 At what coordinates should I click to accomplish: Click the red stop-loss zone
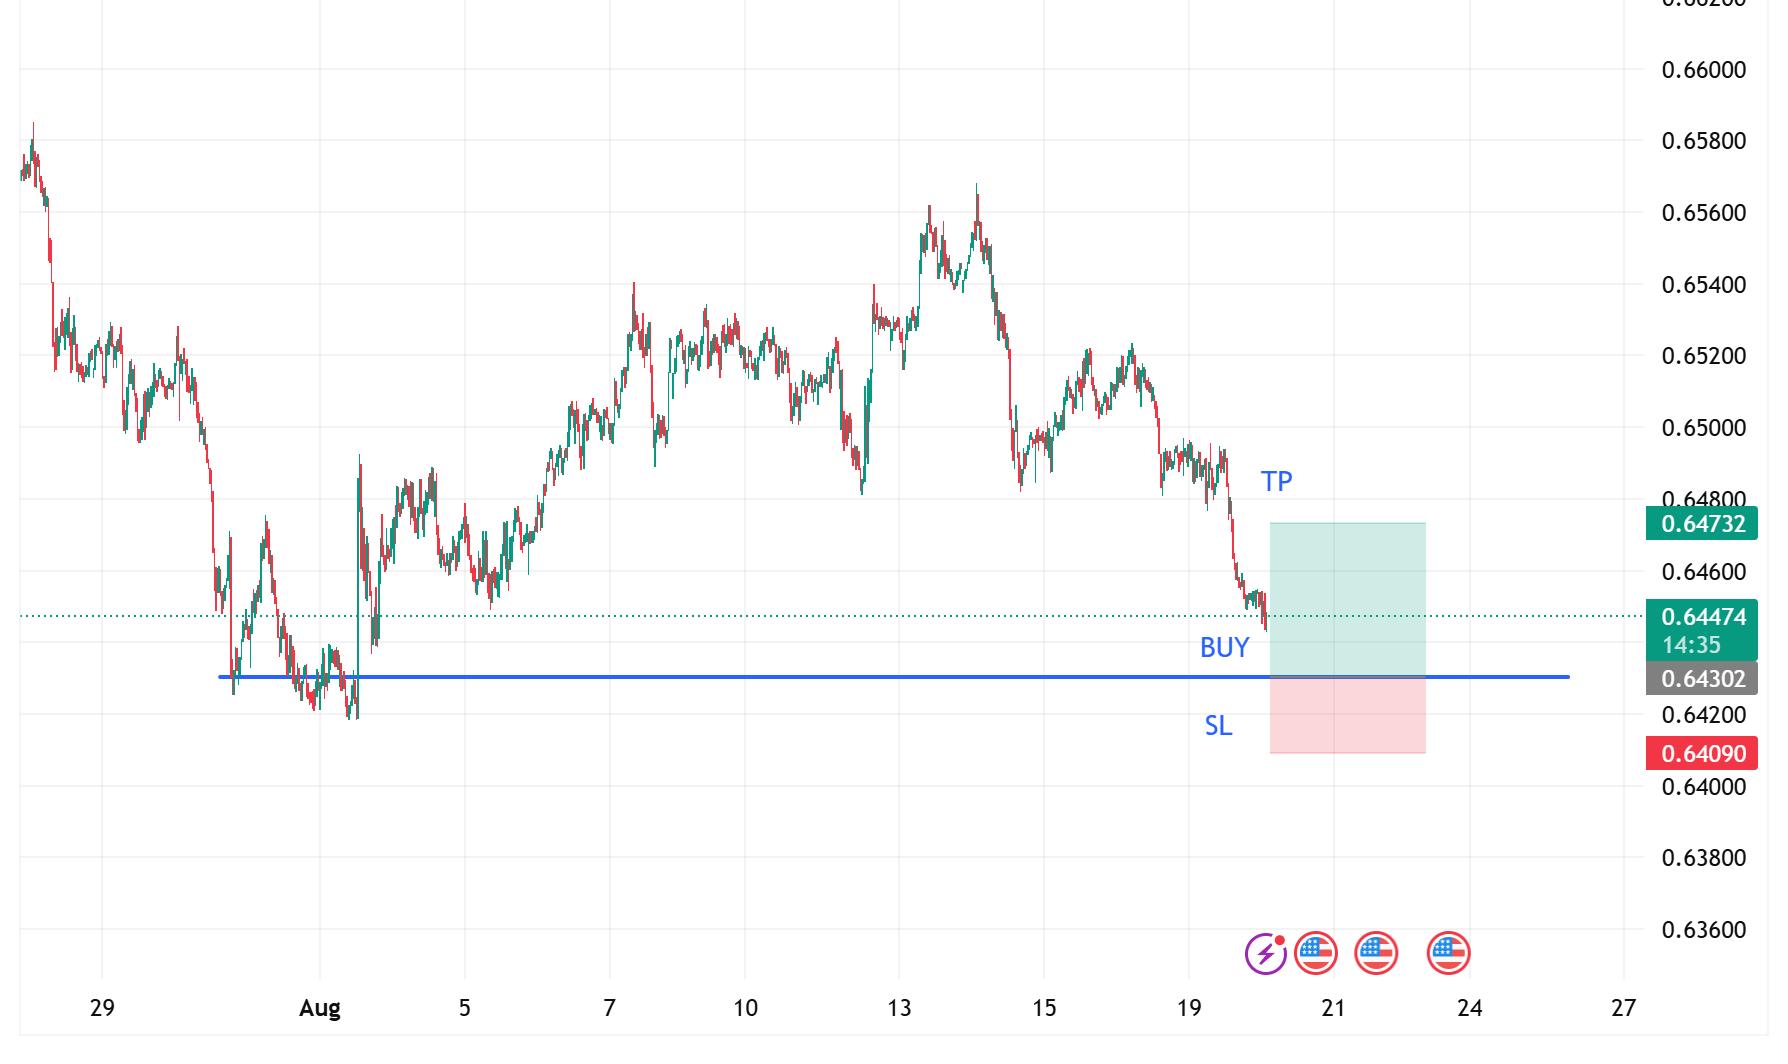click(1347, 715)
